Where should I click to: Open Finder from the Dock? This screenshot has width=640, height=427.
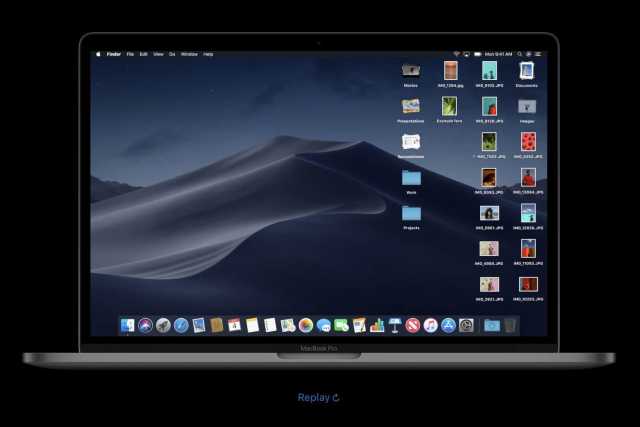pyautogui.click(x=127, y=325)
